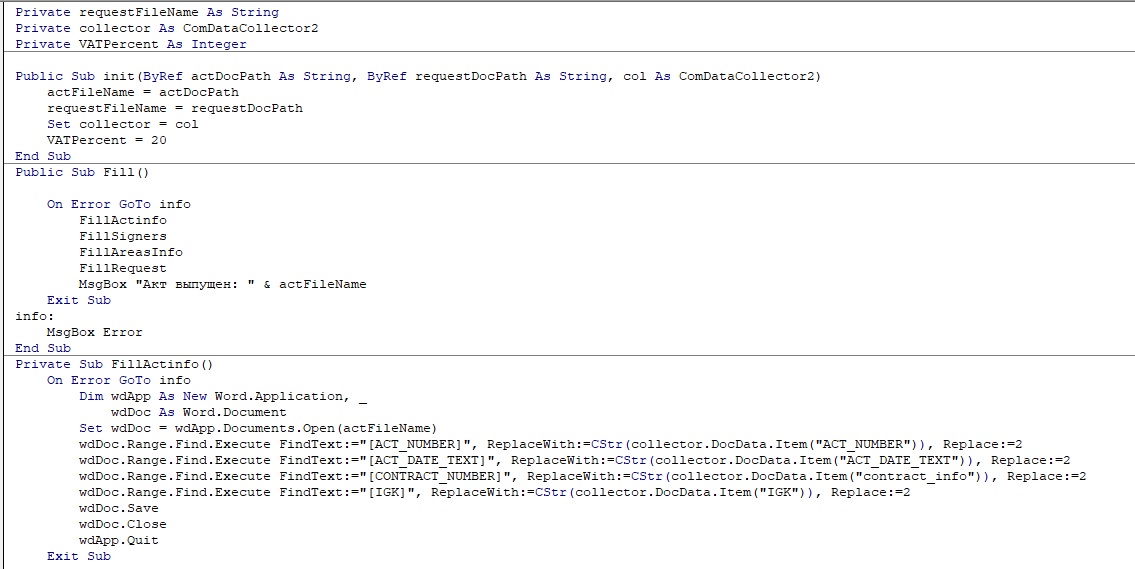This screenshot has width=1135, height=569.
Task: Place cursor on "requestFileName = requestDocPath" line
Action: coord(175,108)
